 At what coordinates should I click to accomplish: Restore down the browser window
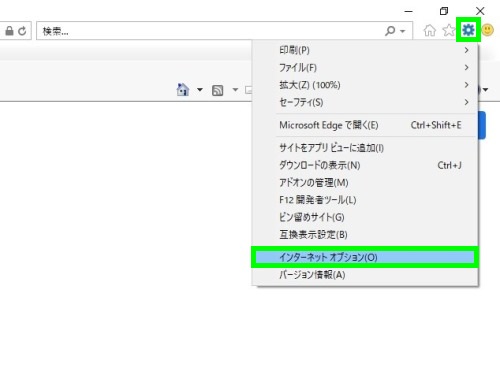pyautogui.click(x=444, y=11)
